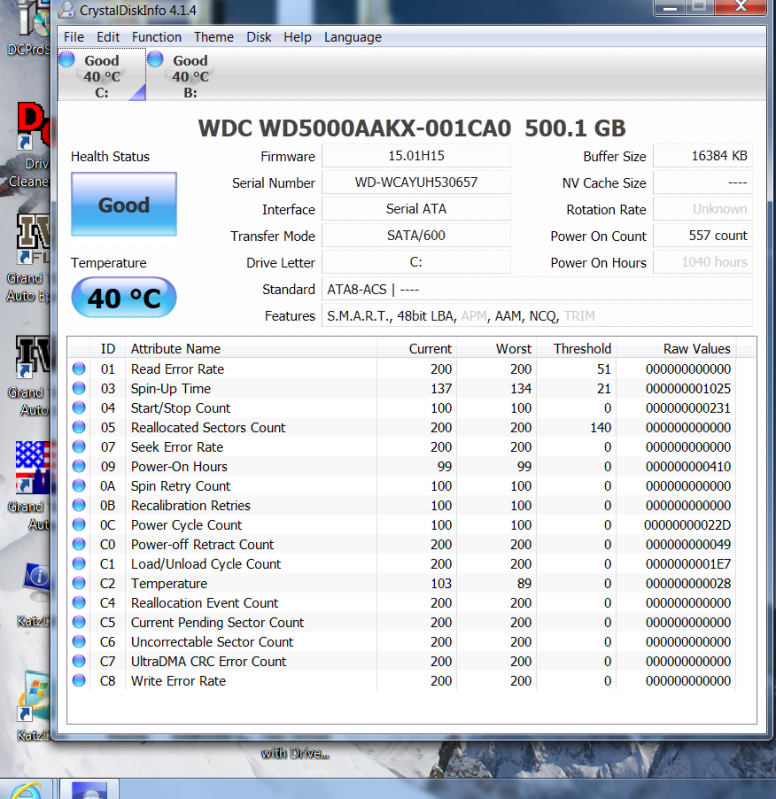Select the C: drive tab
The width and height of the screenshot is (776, 799).
click(x=101, y=76)
